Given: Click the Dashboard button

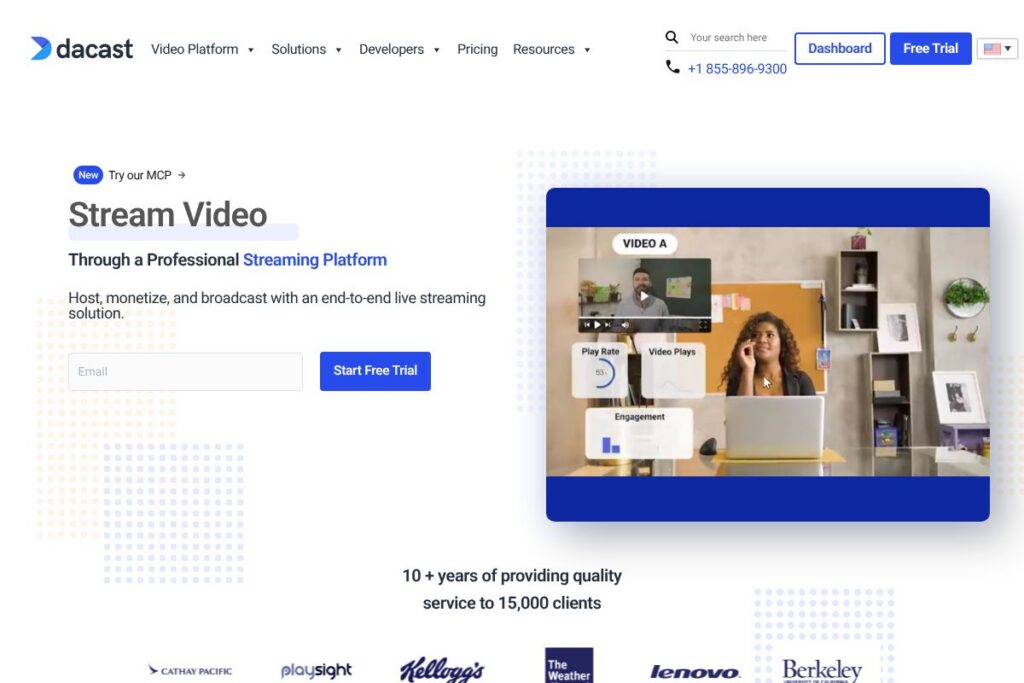Looking at the screenshot, I should [839, 48].
